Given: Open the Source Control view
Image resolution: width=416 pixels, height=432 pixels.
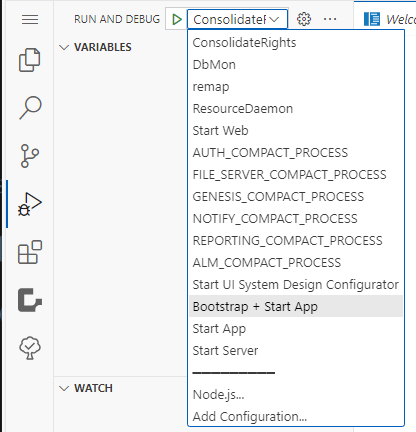Looking at the screenshot, I should tap(30, 156).
